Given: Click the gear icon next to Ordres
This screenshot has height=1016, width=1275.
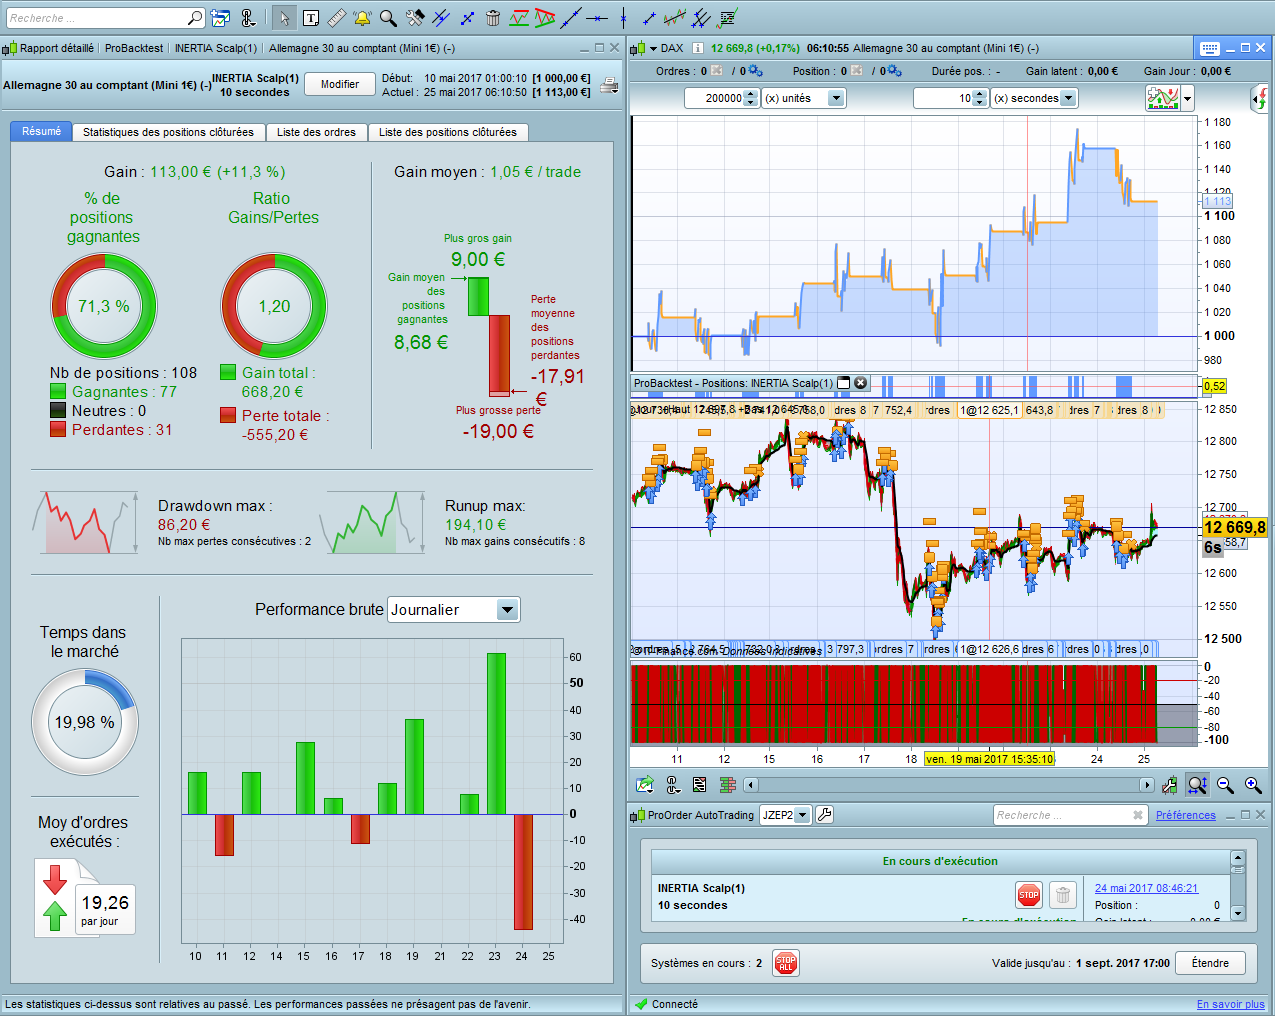Looking at the screenshot, I should coord(756,71).
